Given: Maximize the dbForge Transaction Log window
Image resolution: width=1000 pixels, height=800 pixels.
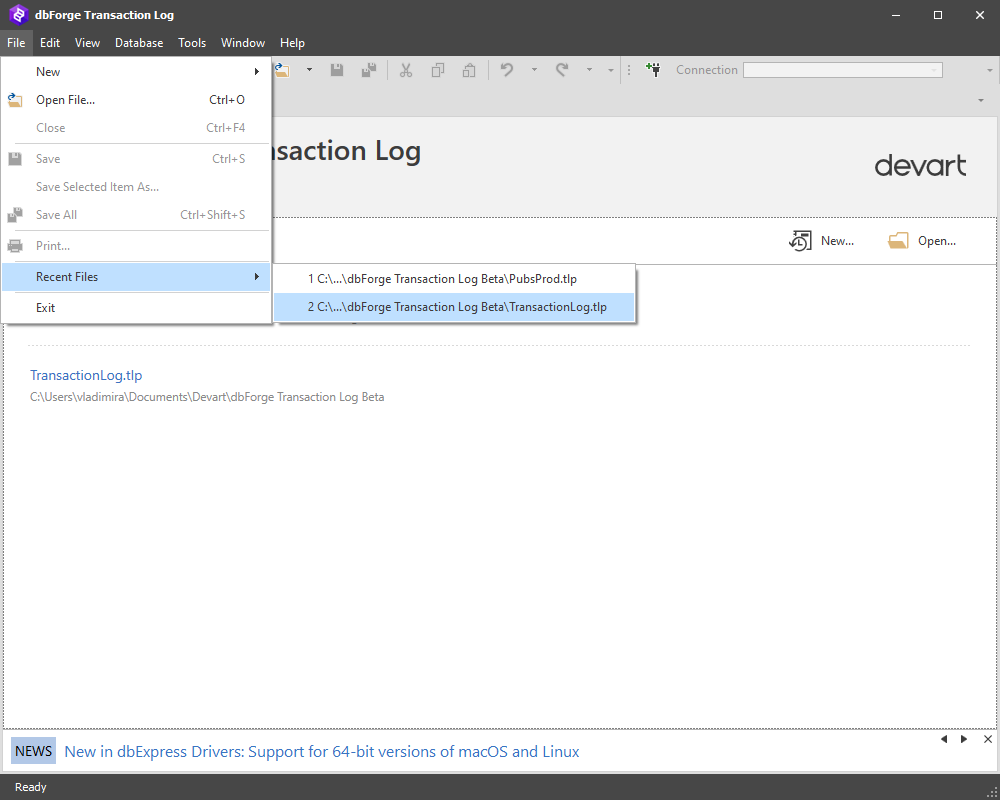Looking at the screenshot, I should coord(938,15).
